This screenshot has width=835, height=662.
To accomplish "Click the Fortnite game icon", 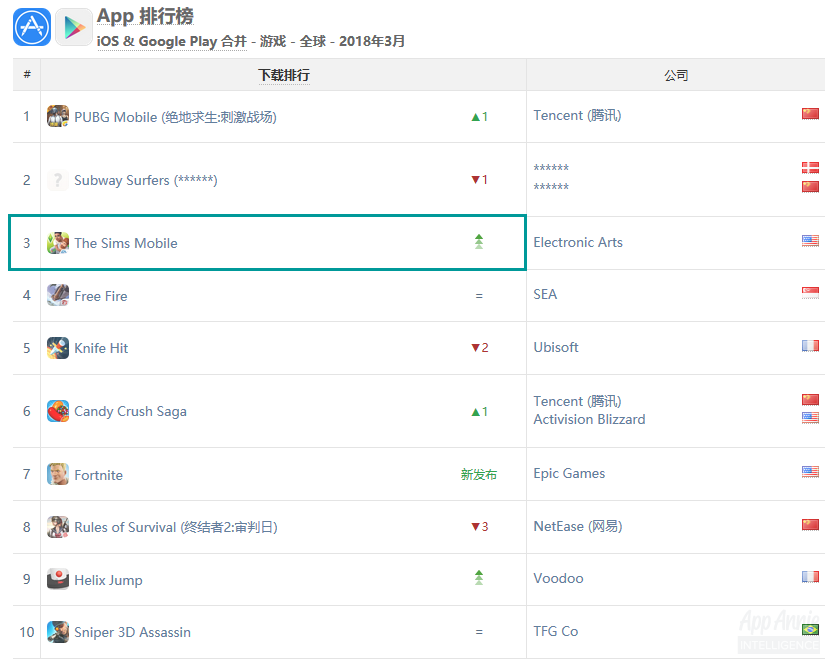I will coord(58,474).
